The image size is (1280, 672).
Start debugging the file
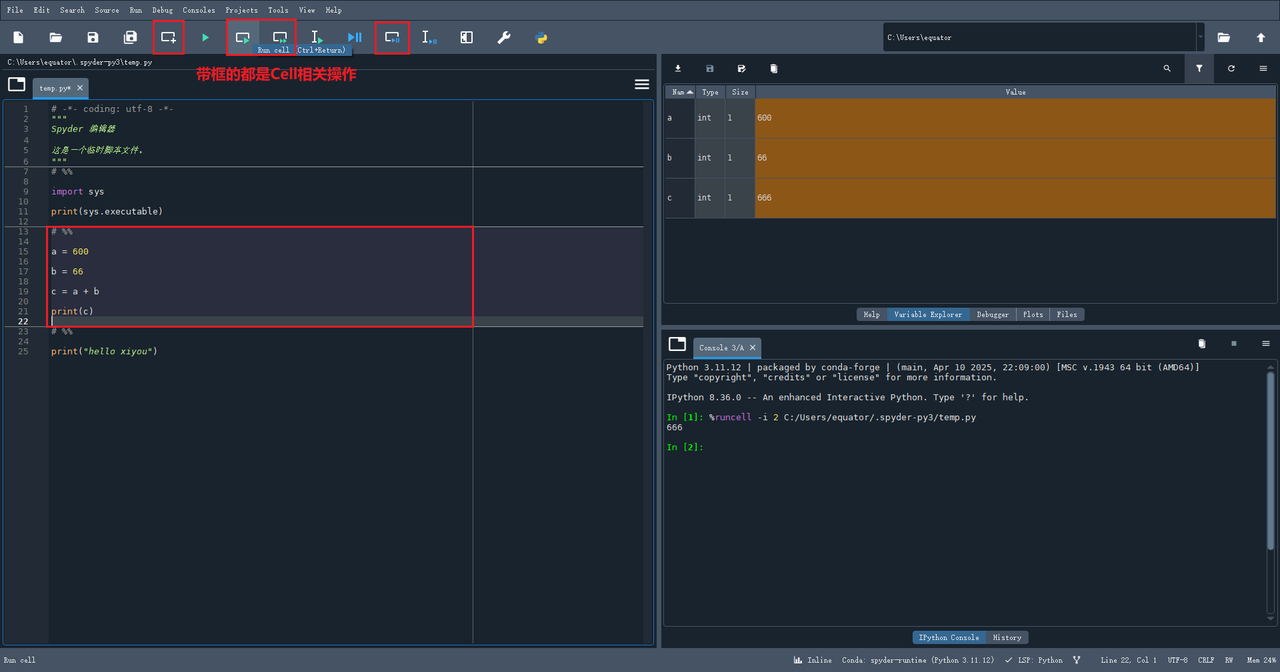point(354,37)
